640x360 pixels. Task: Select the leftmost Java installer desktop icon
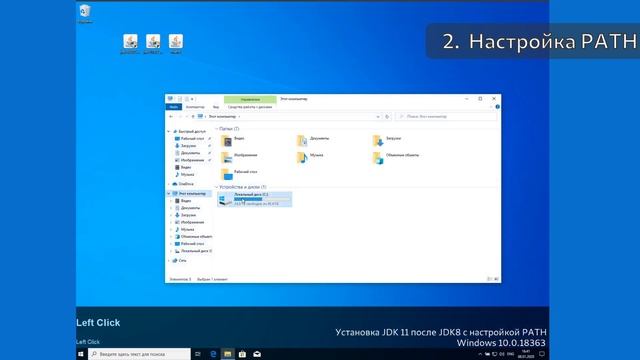(130, 44)
